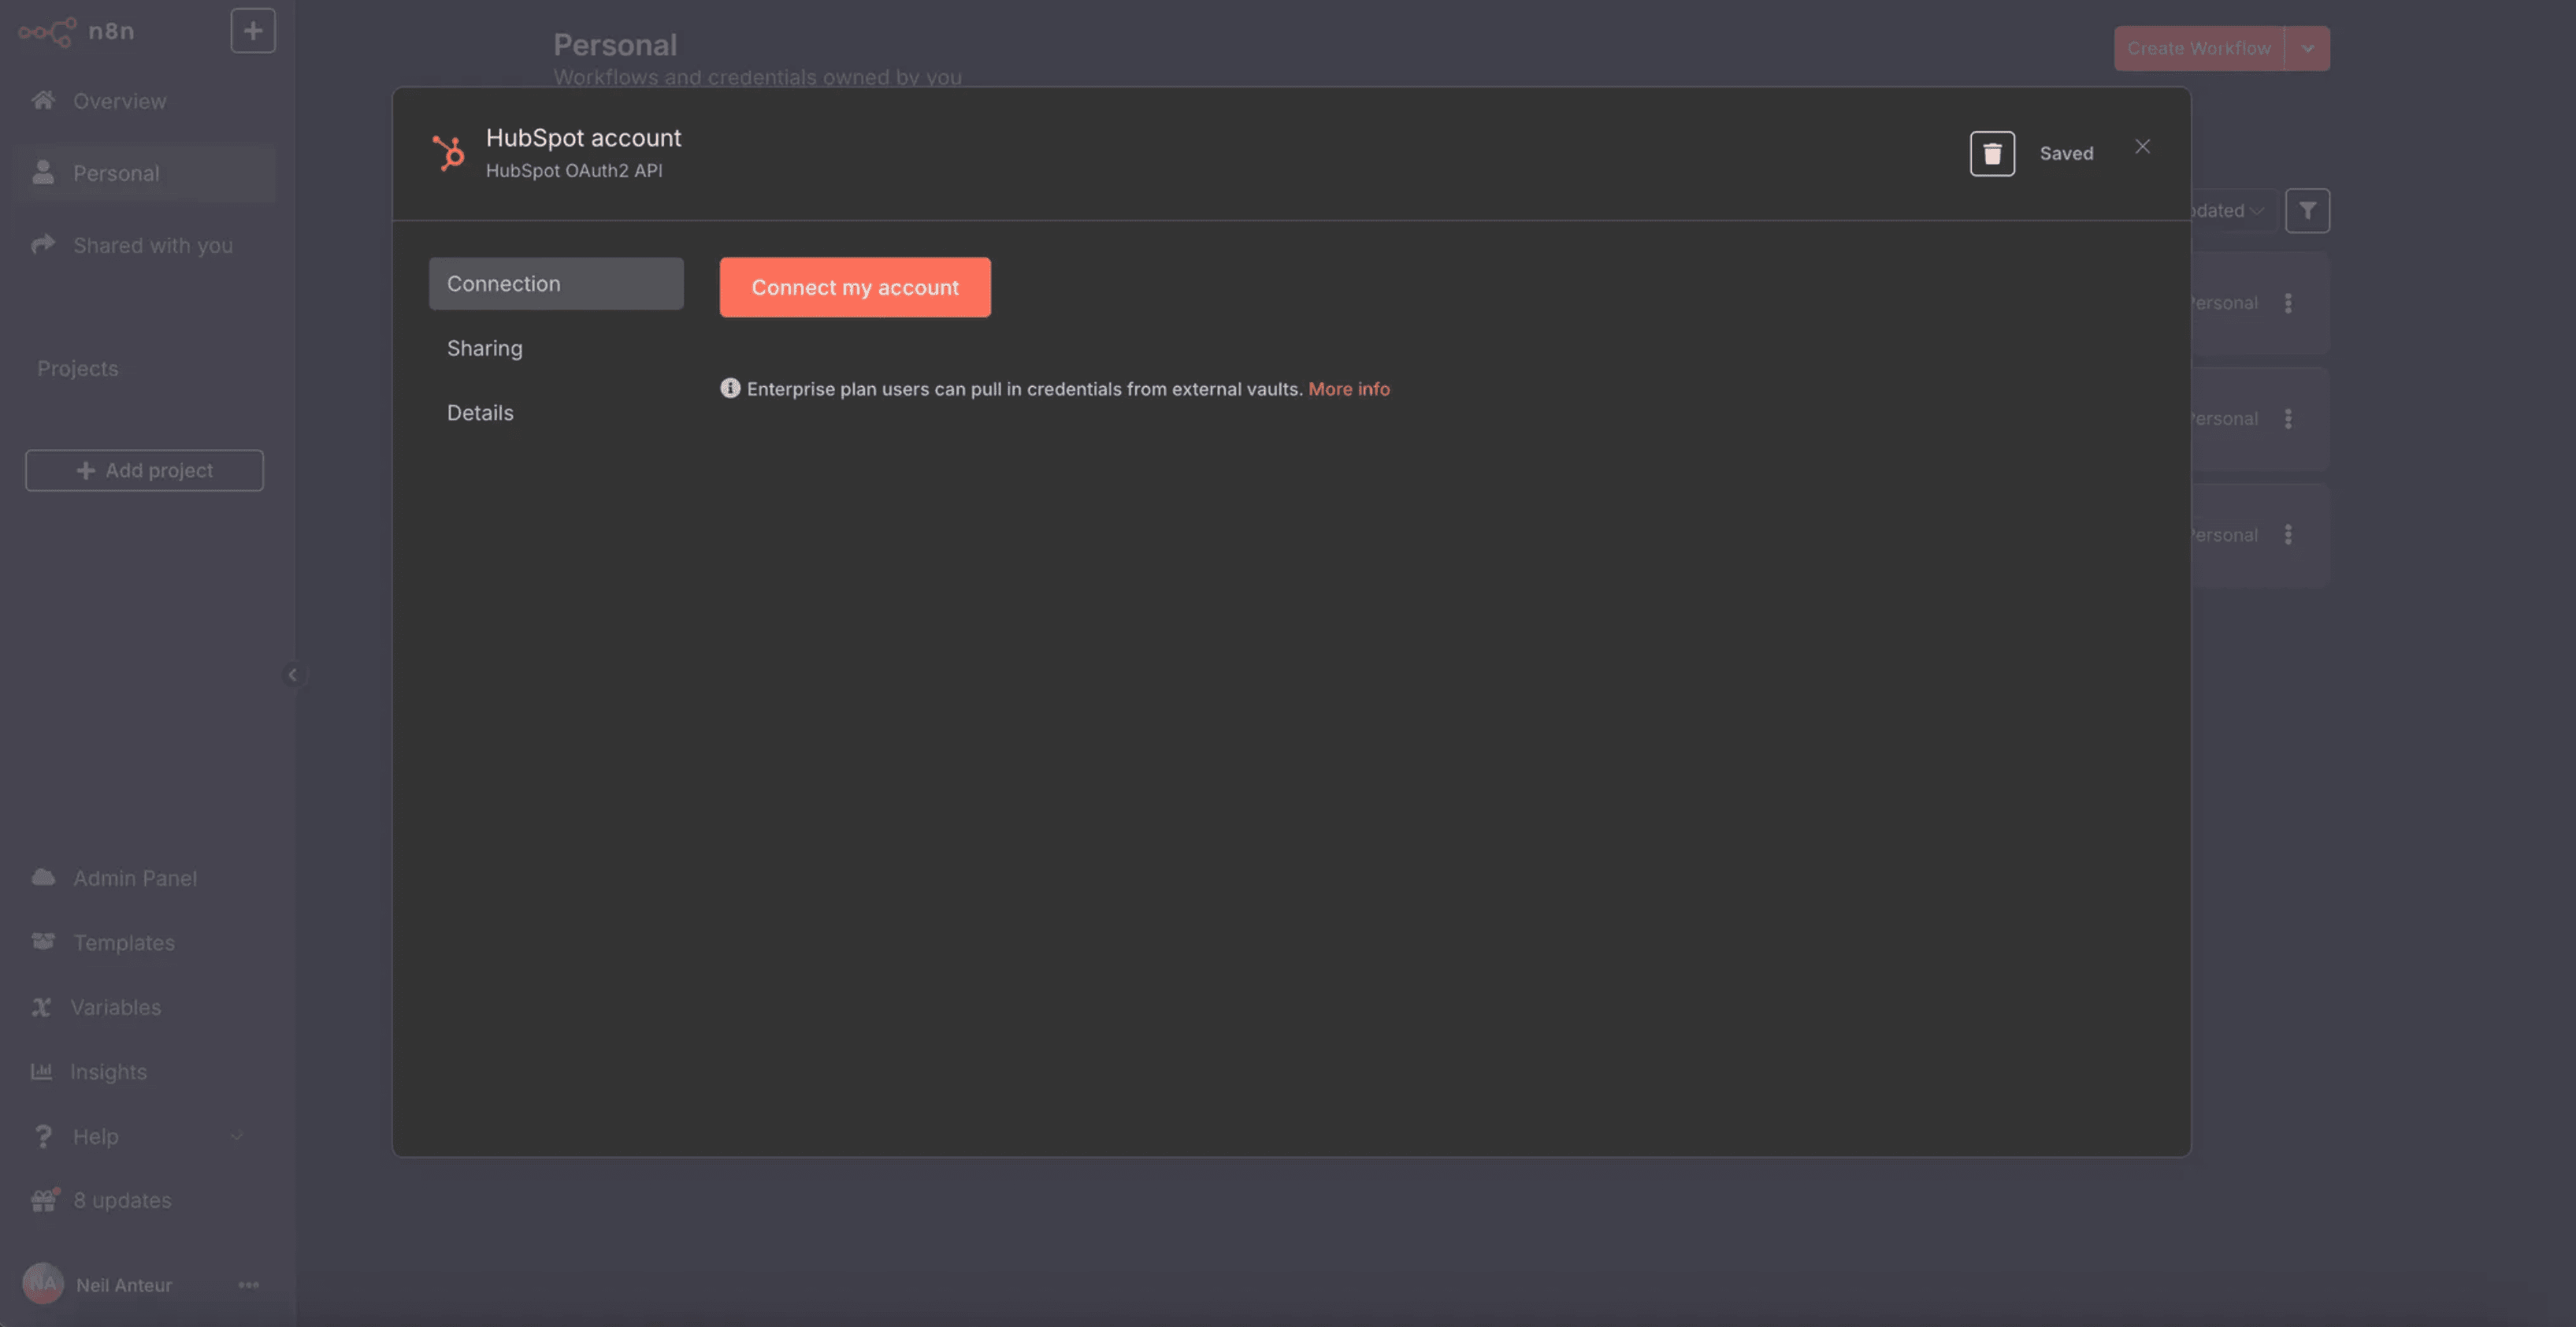Open the sort by updated dropdown
Screen dimensions: 2576x1327
click(2233, 211)
